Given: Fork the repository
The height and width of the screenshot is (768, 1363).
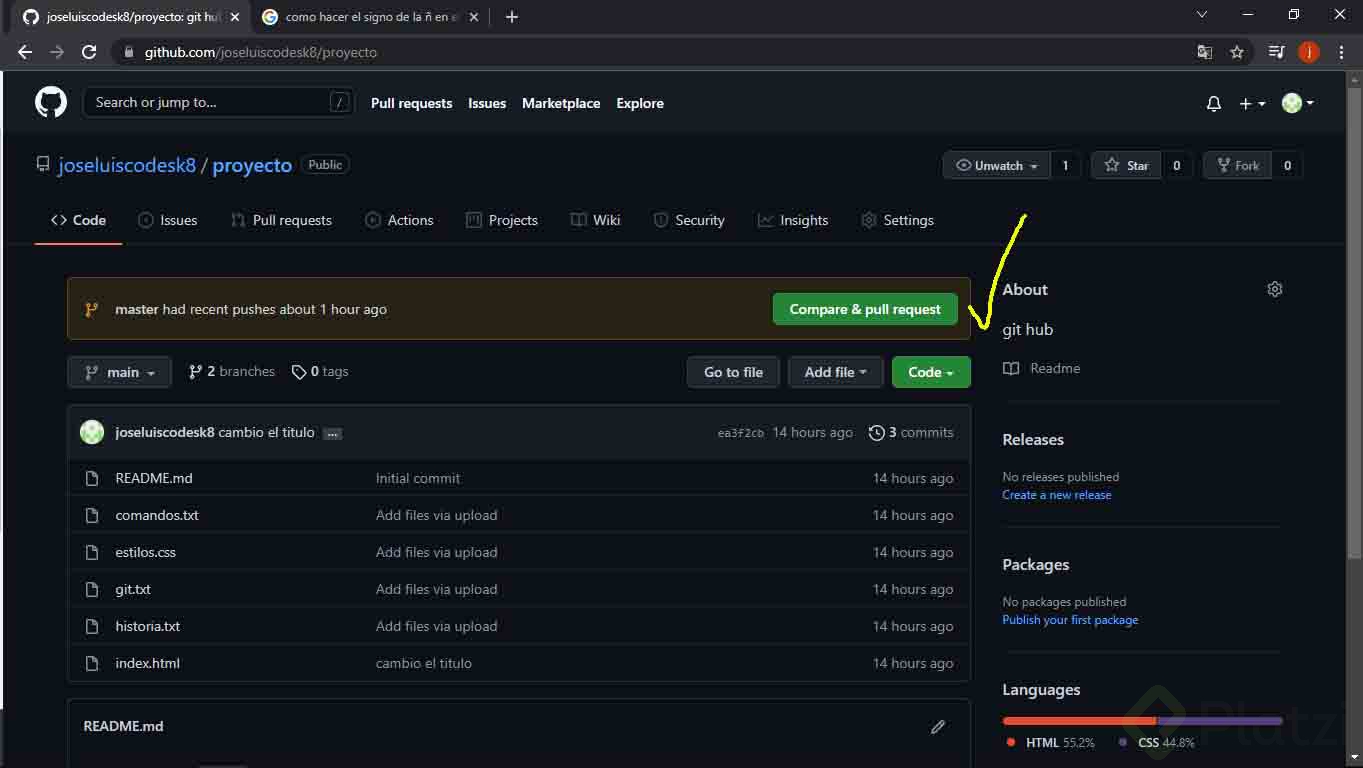Looking at the screenshot, I should point(1237,166).
